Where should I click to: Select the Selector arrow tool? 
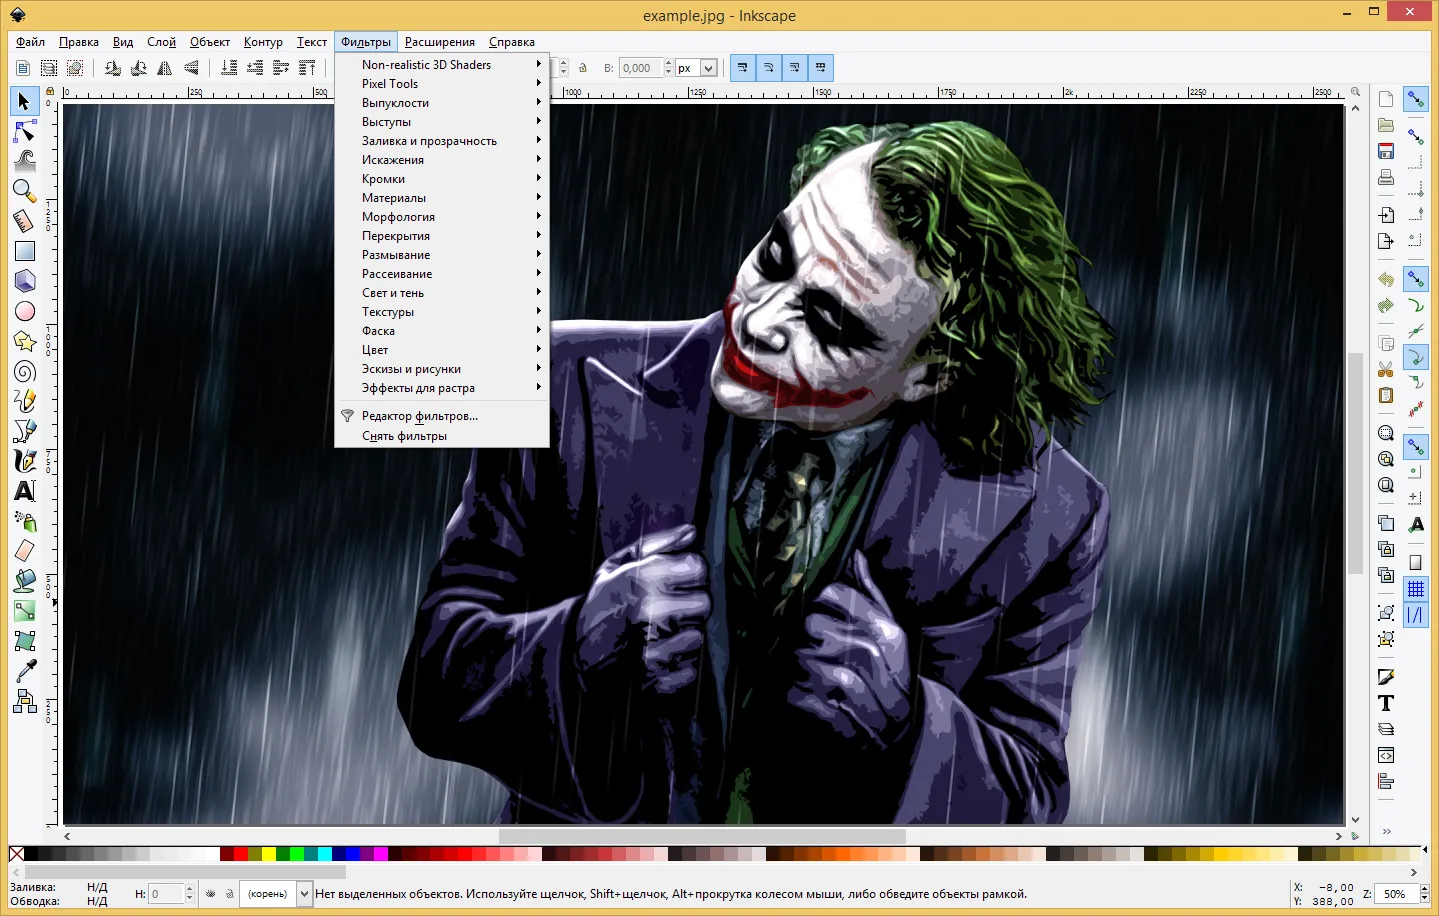click(24, 101)
